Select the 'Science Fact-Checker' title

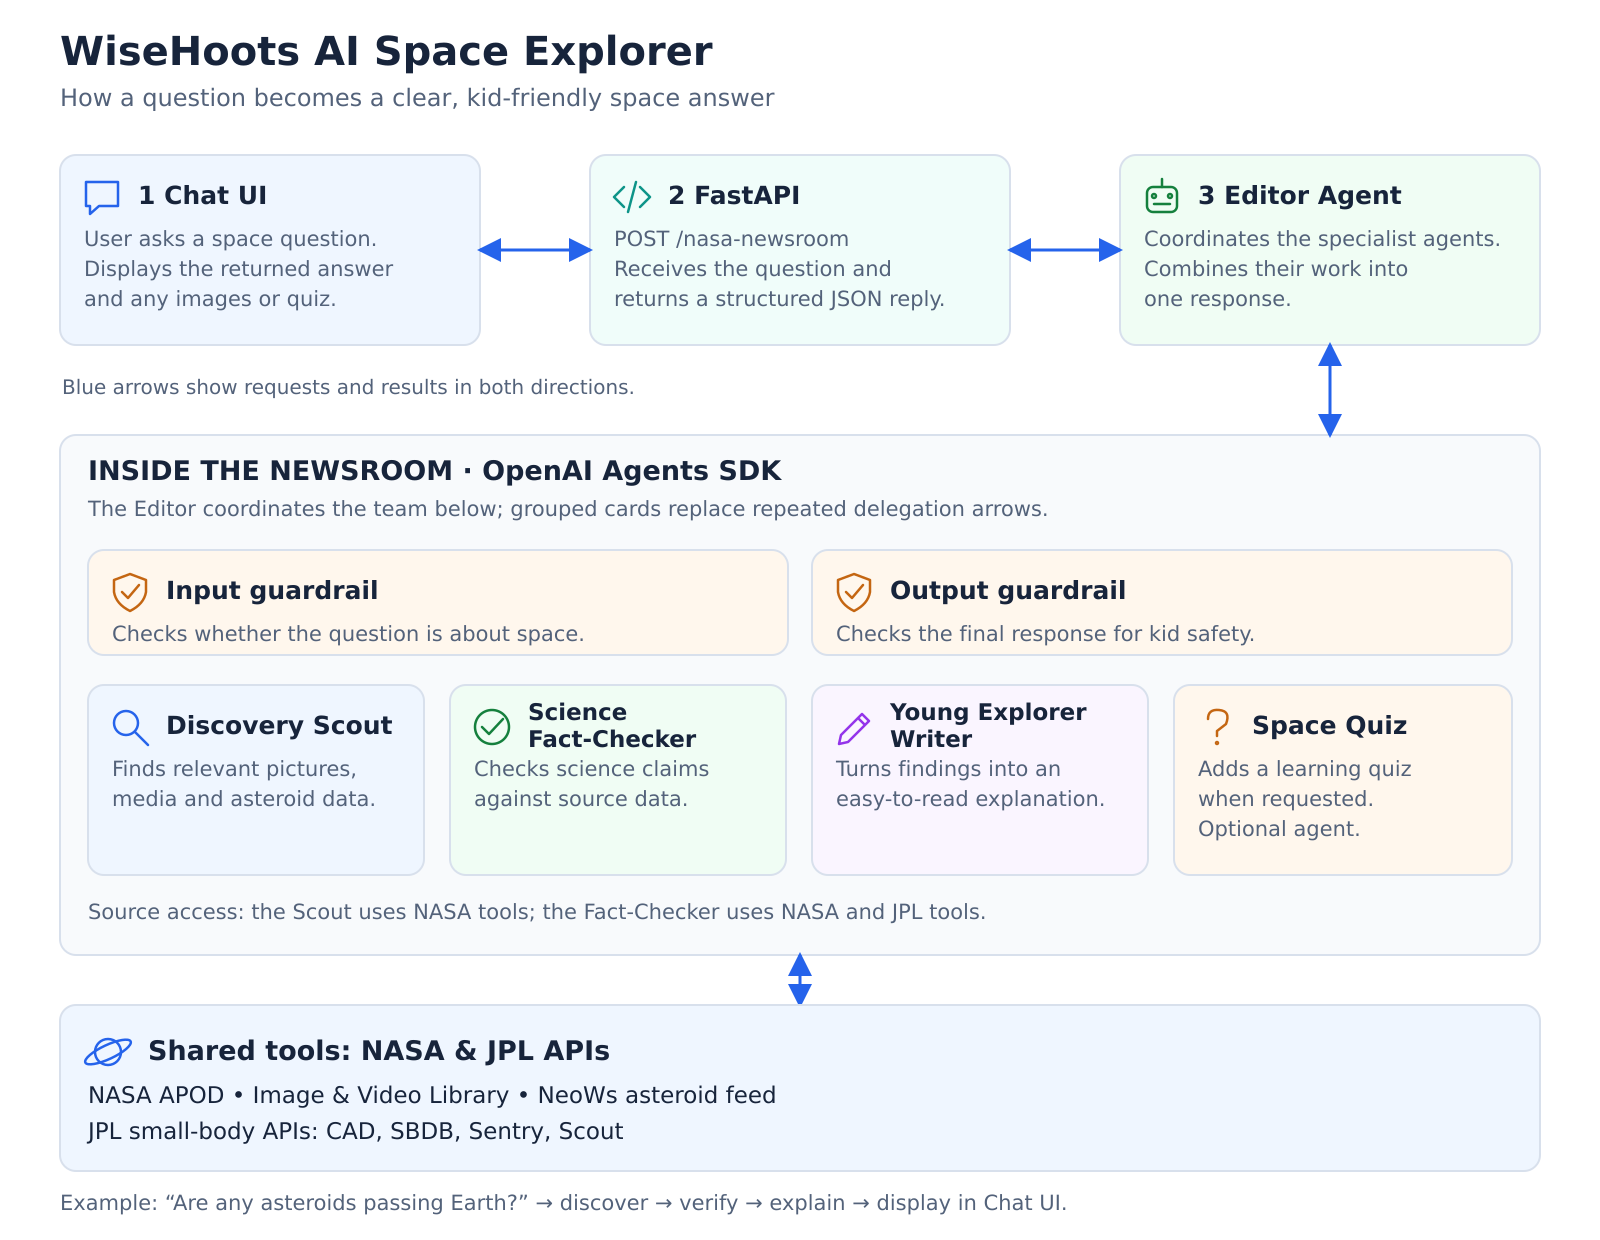612,726
